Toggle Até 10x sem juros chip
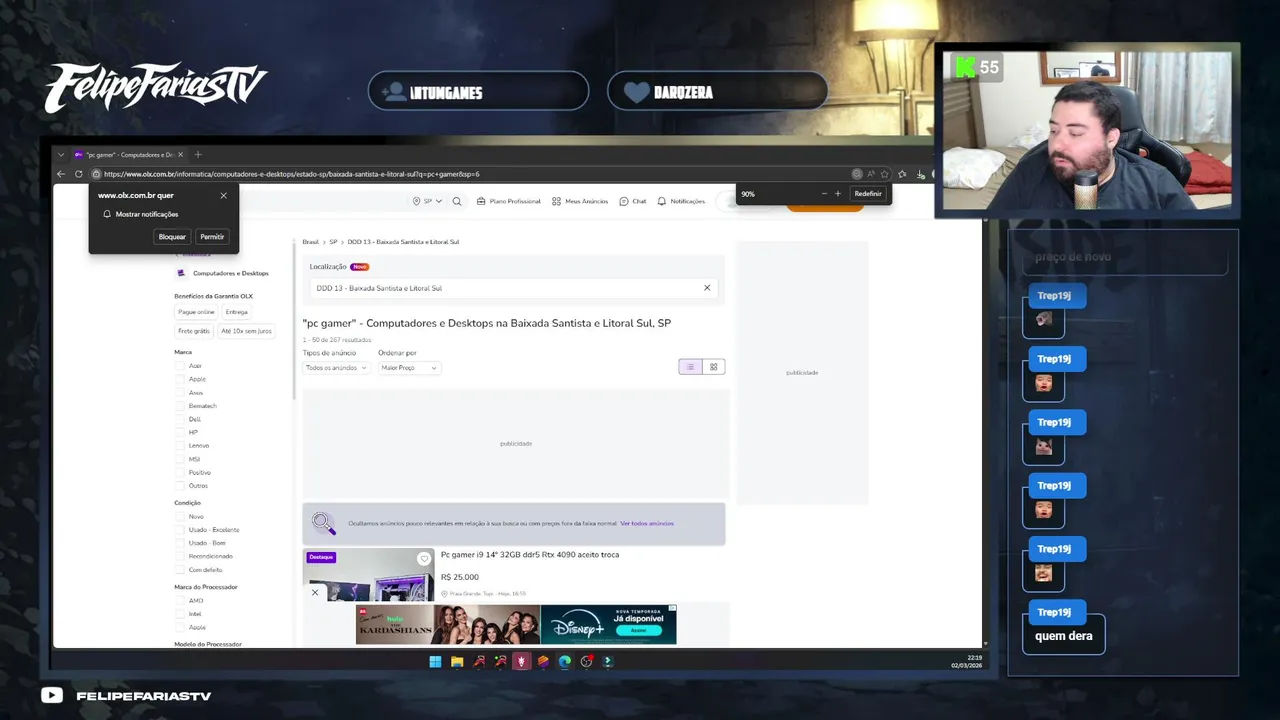Image resolution: width=1280 pixels, height=720 pixels. pos(246,331)
